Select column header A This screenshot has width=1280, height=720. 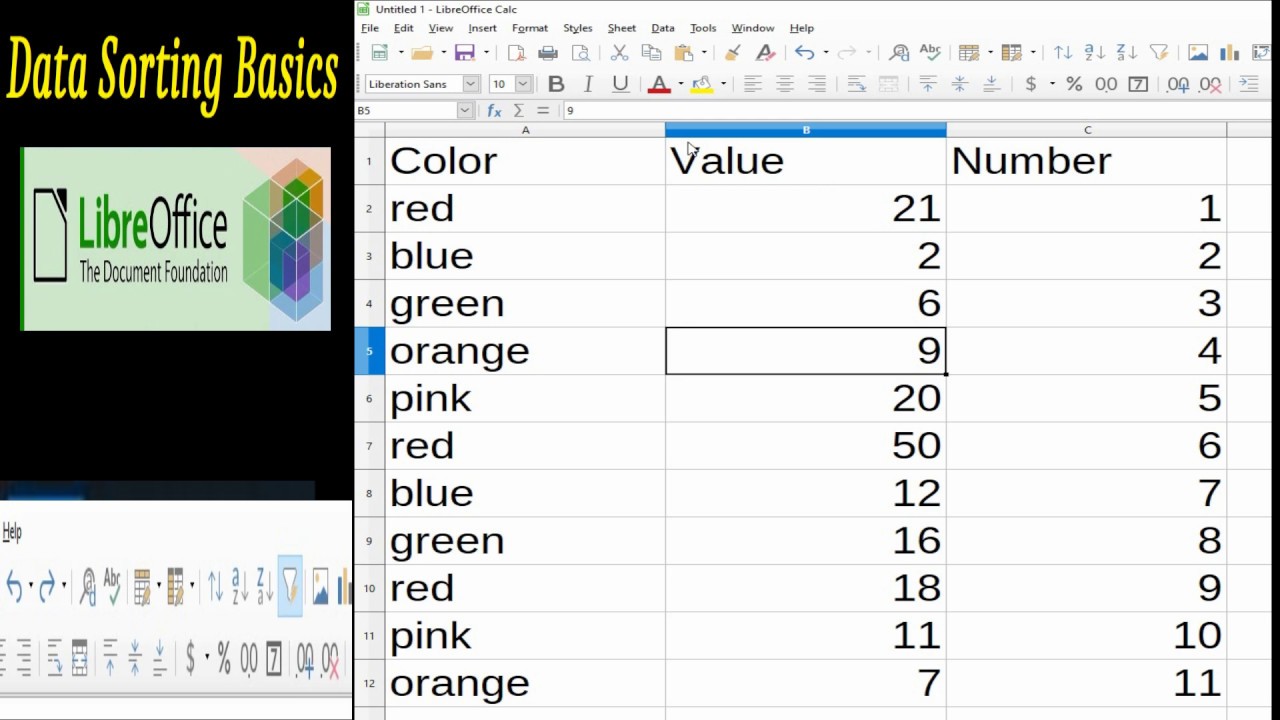pyautogui.click(x=525, y=130)
